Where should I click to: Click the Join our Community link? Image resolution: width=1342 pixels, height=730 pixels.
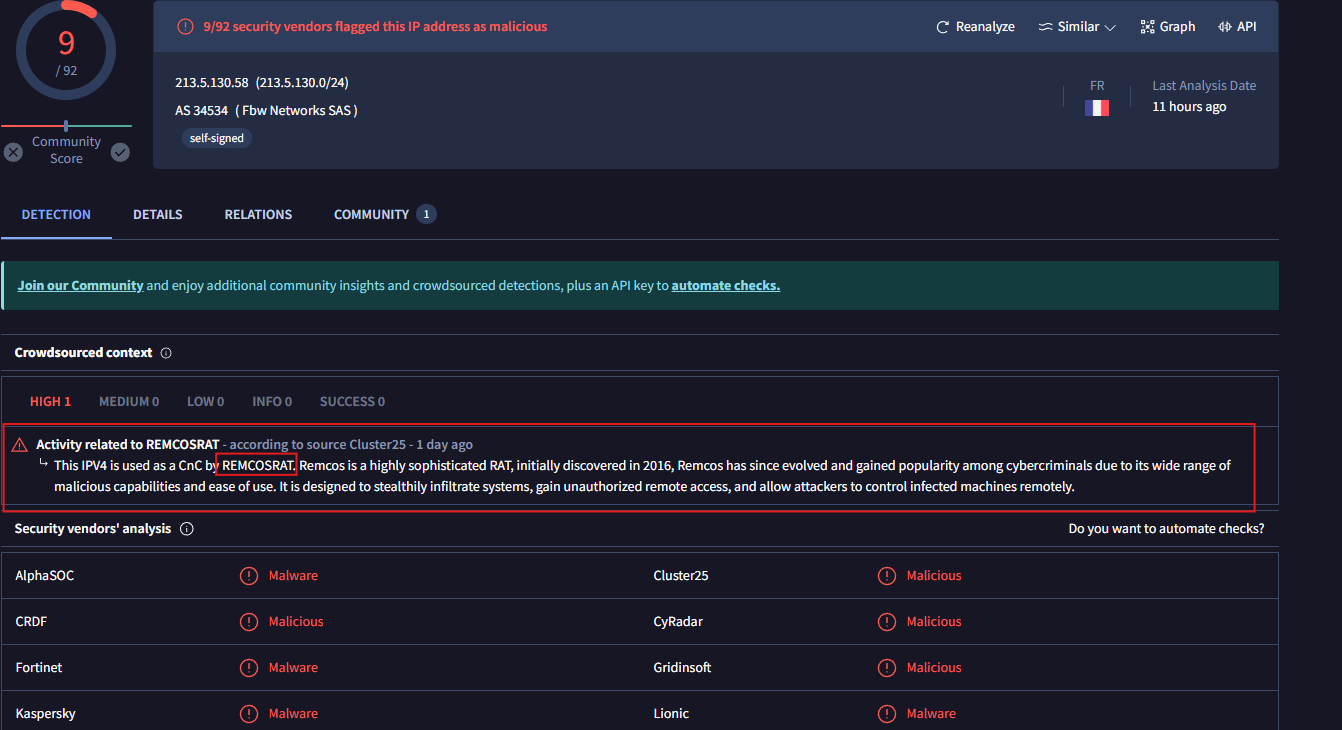[x=80, y=285]
